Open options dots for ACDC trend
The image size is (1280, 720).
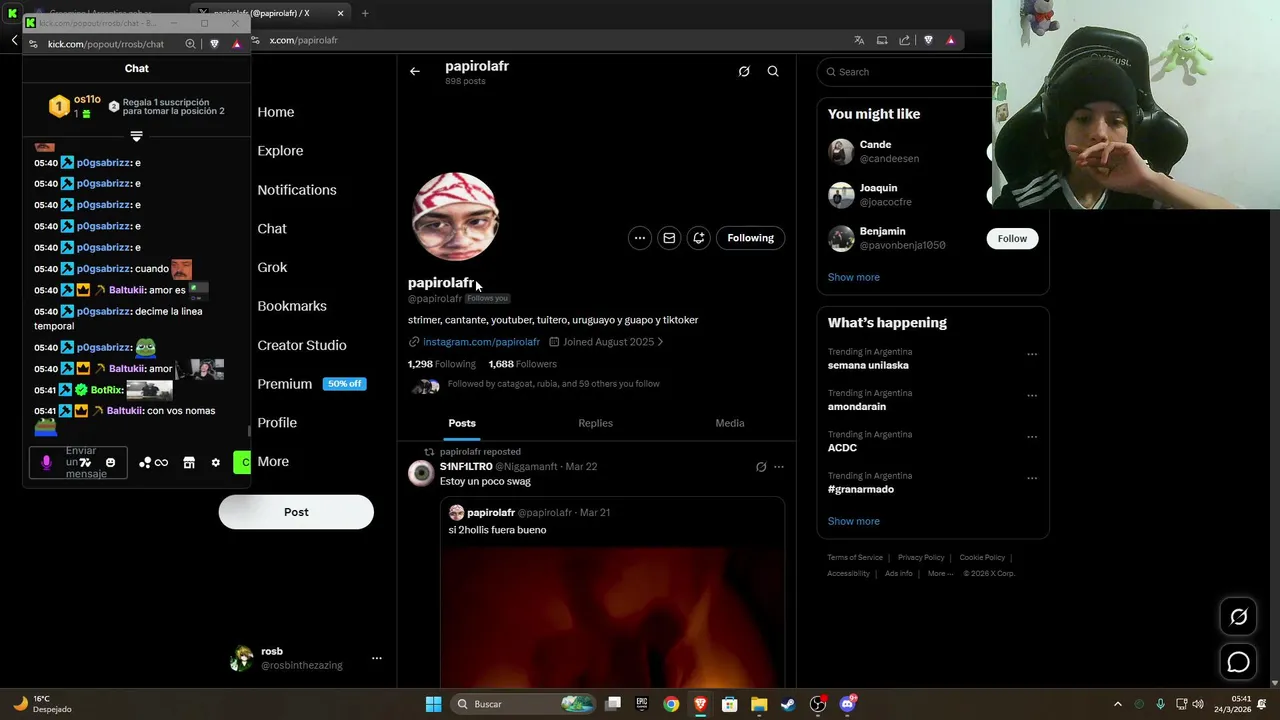[1032, 437]
